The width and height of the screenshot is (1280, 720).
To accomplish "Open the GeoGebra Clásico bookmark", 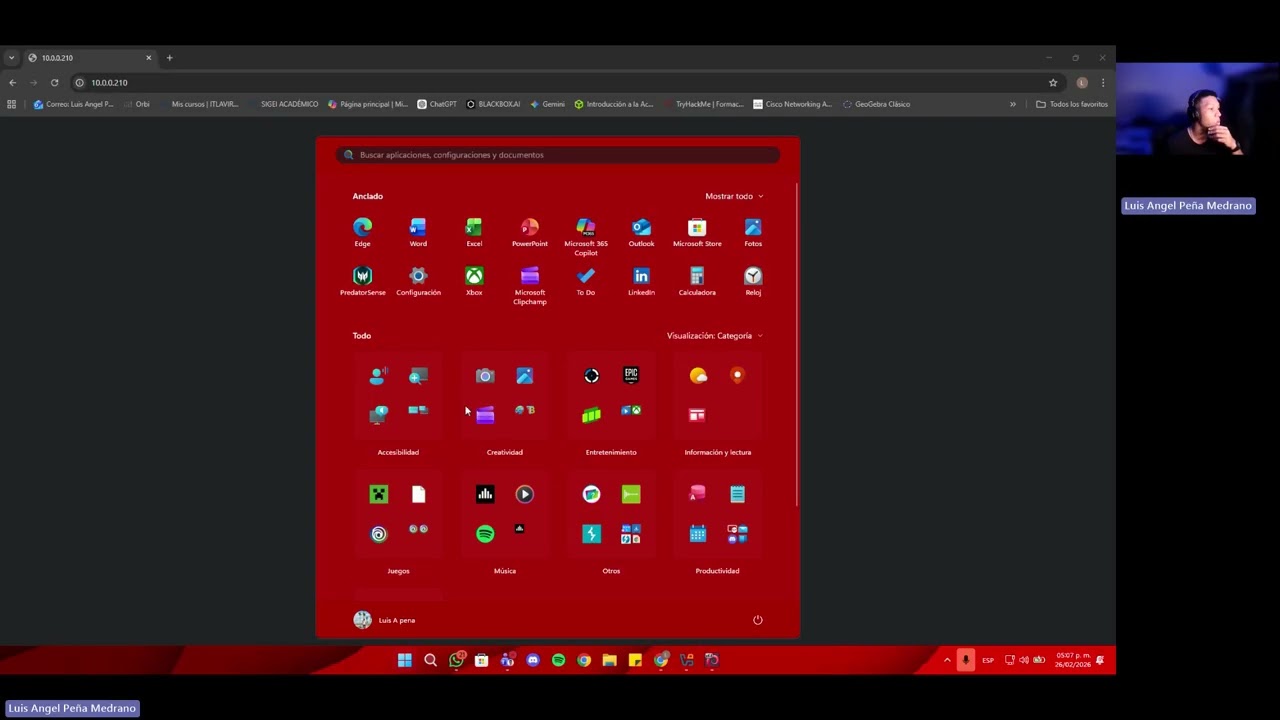I will (876, 104).
